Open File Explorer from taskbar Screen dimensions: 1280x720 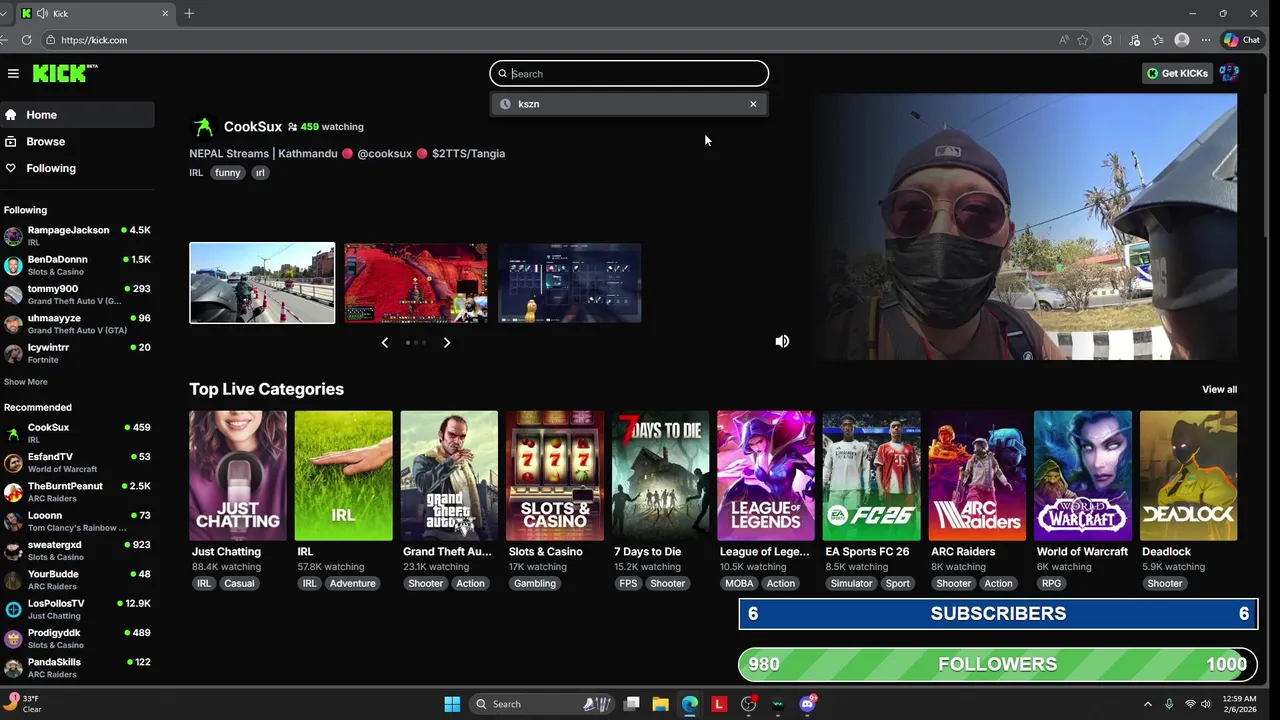tap(660, 704)
